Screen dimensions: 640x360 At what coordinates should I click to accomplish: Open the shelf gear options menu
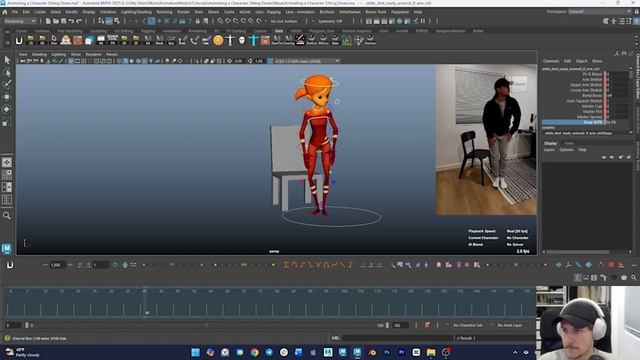point(7,42)
